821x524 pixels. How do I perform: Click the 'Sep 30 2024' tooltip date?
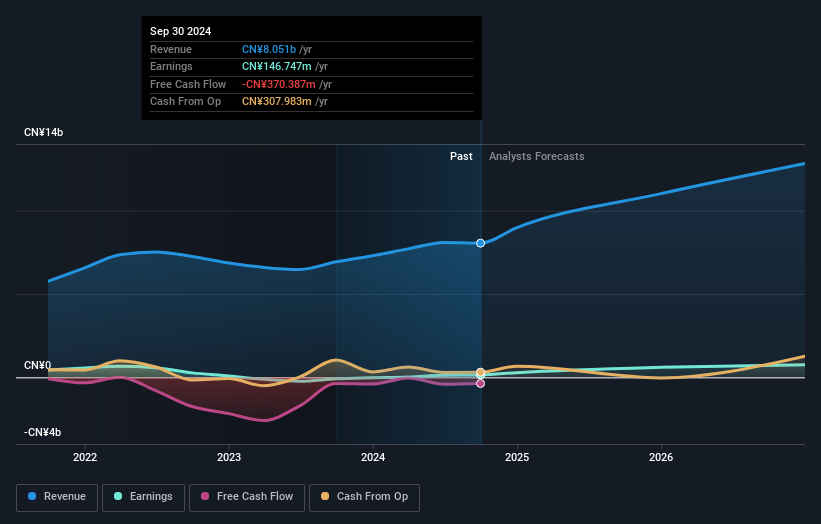coord(181,31)
